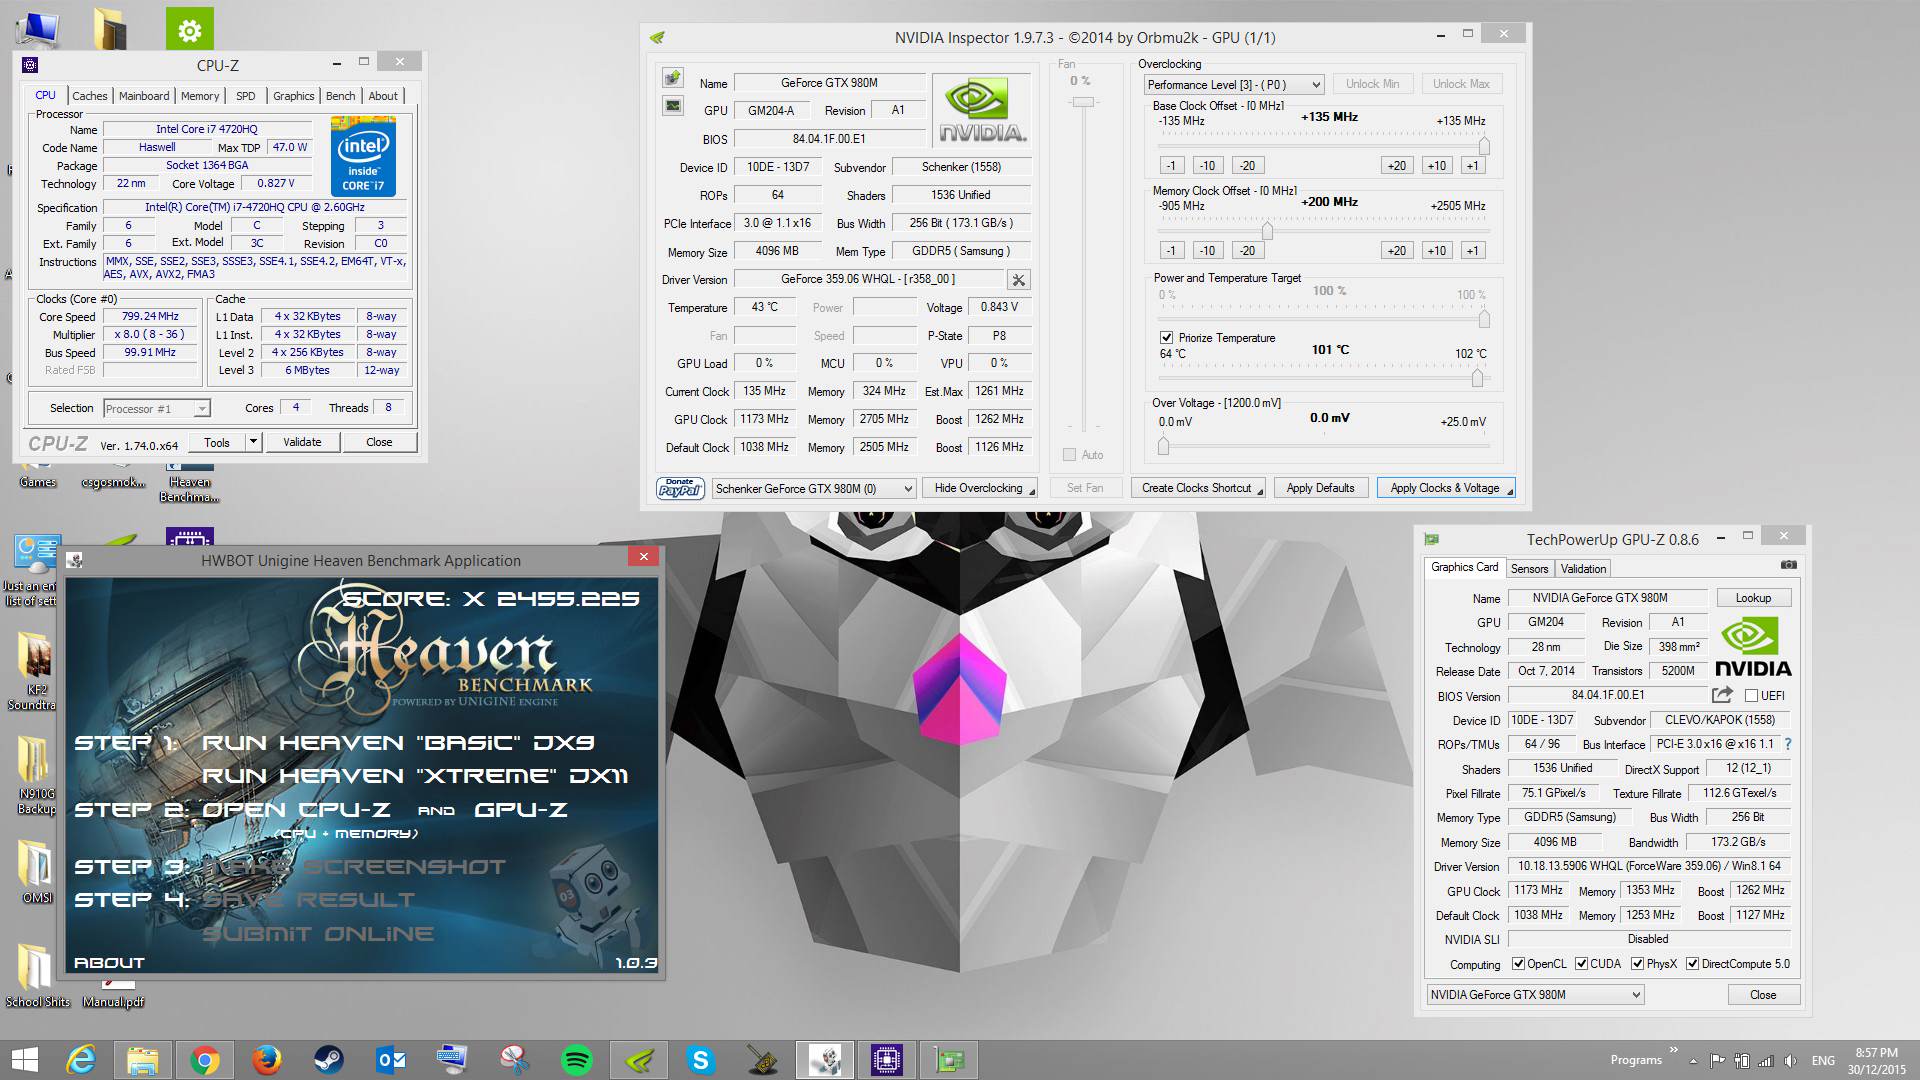
Task: Open Outlook from the taskbar
Action: (x=390, y=1060)
